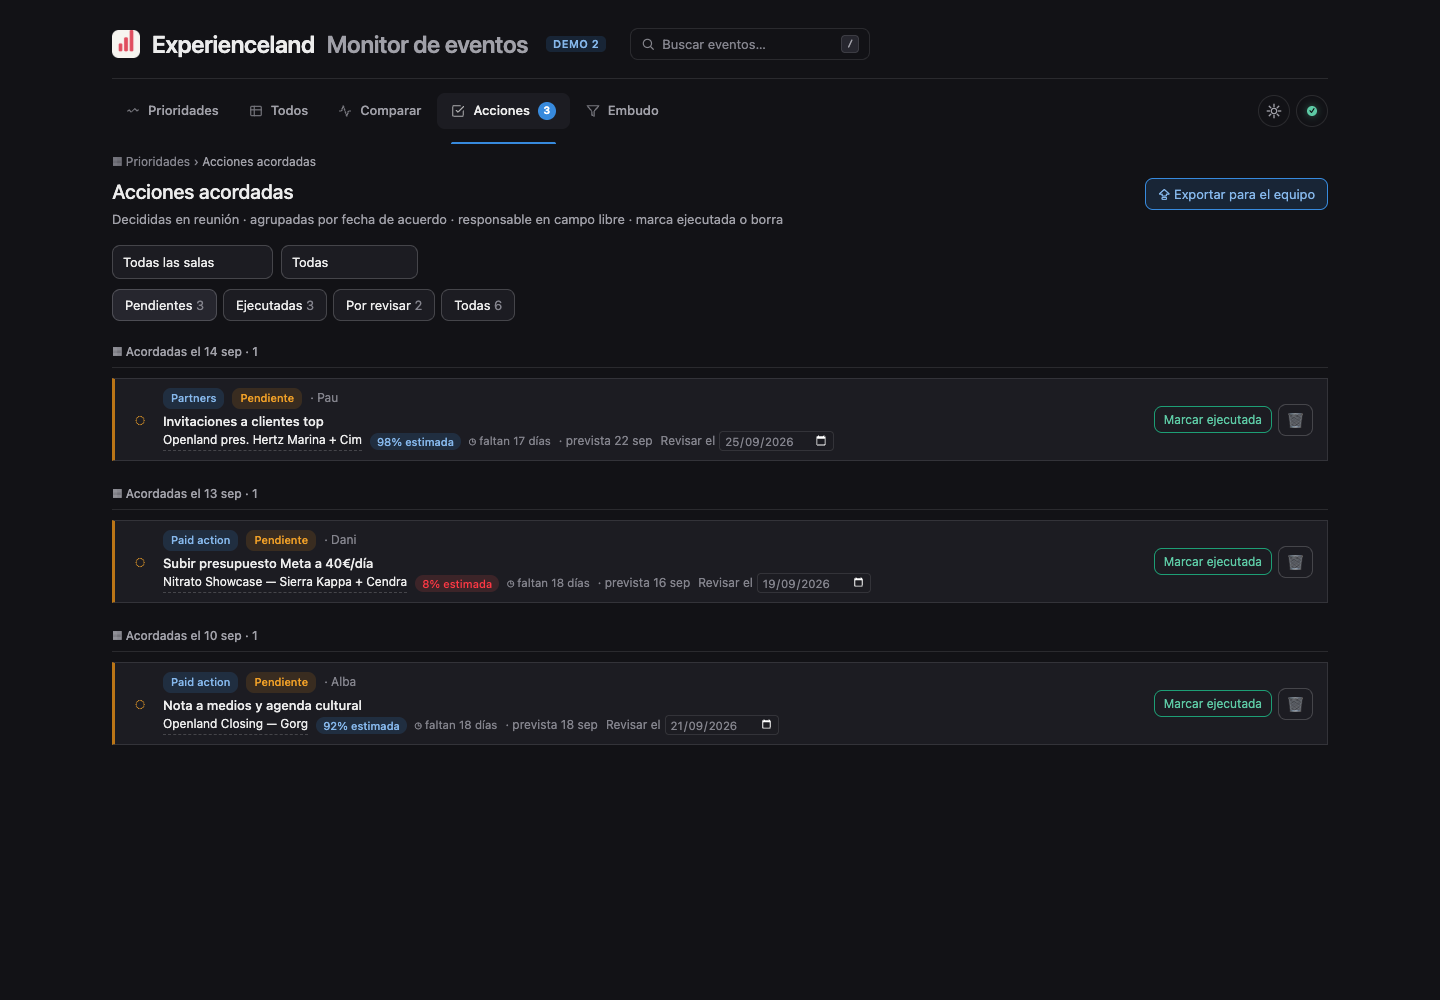Click the search magnifier icon
1440x1000 pixels.
(x=648, y=44)
